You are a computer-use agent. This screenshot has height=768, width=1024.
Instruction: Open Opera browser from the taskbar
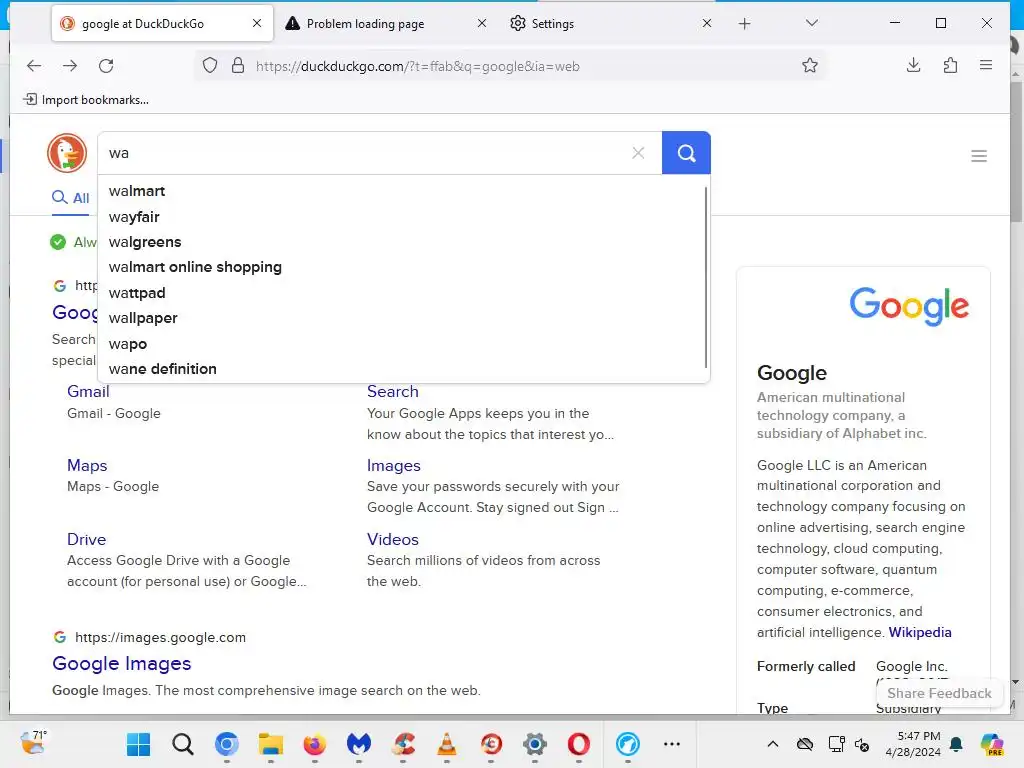coord(579,744)
